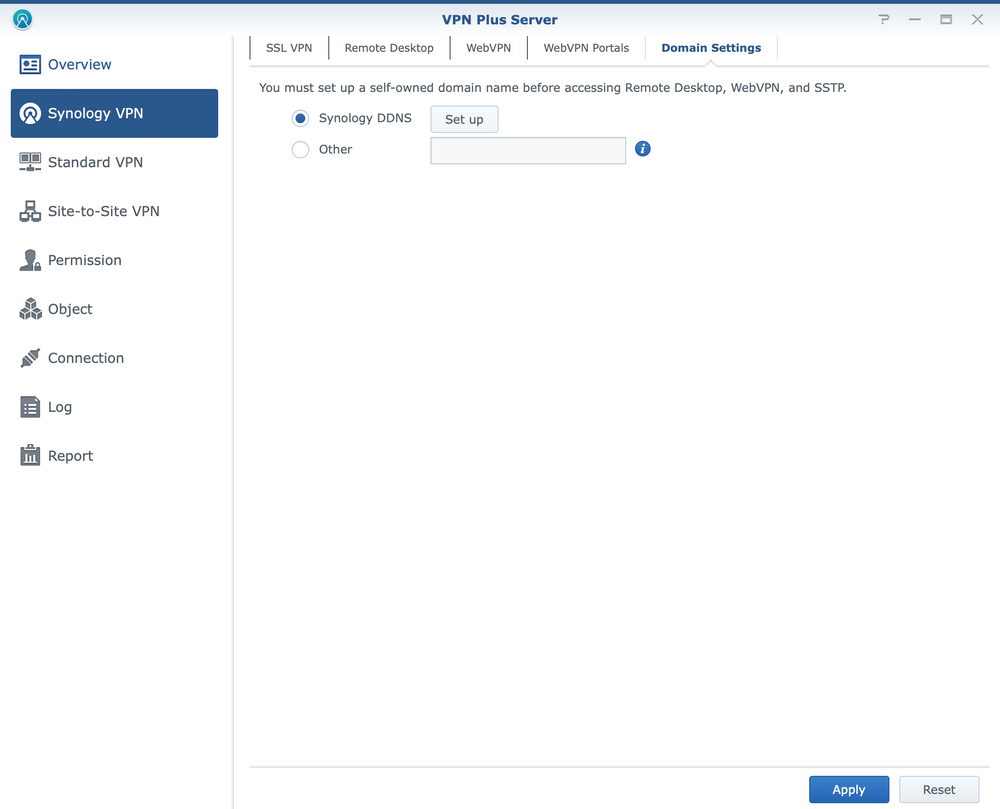Click the self-owned domain name notice text
The width and height of the screenshot is (1000, 809).
(x=553, y=88)
